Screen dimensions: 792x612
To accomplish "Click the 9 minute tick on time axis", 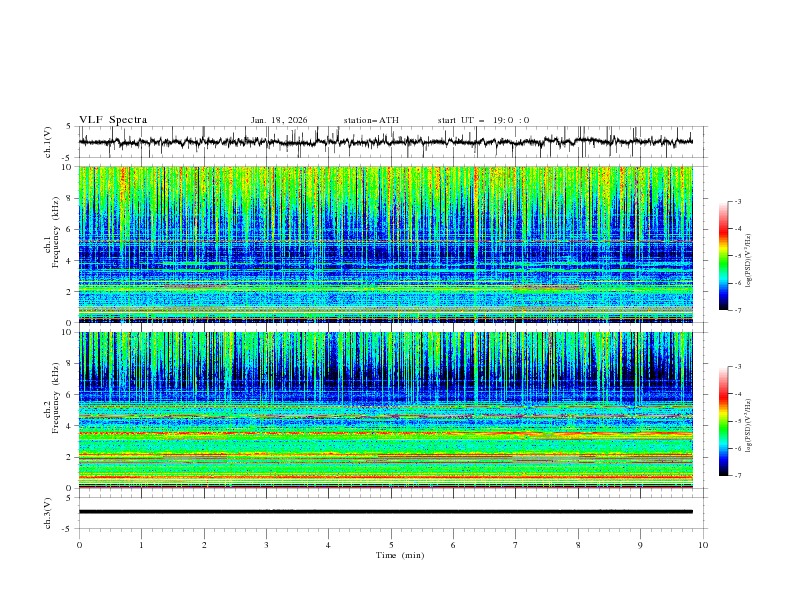I will pos(640,545).
